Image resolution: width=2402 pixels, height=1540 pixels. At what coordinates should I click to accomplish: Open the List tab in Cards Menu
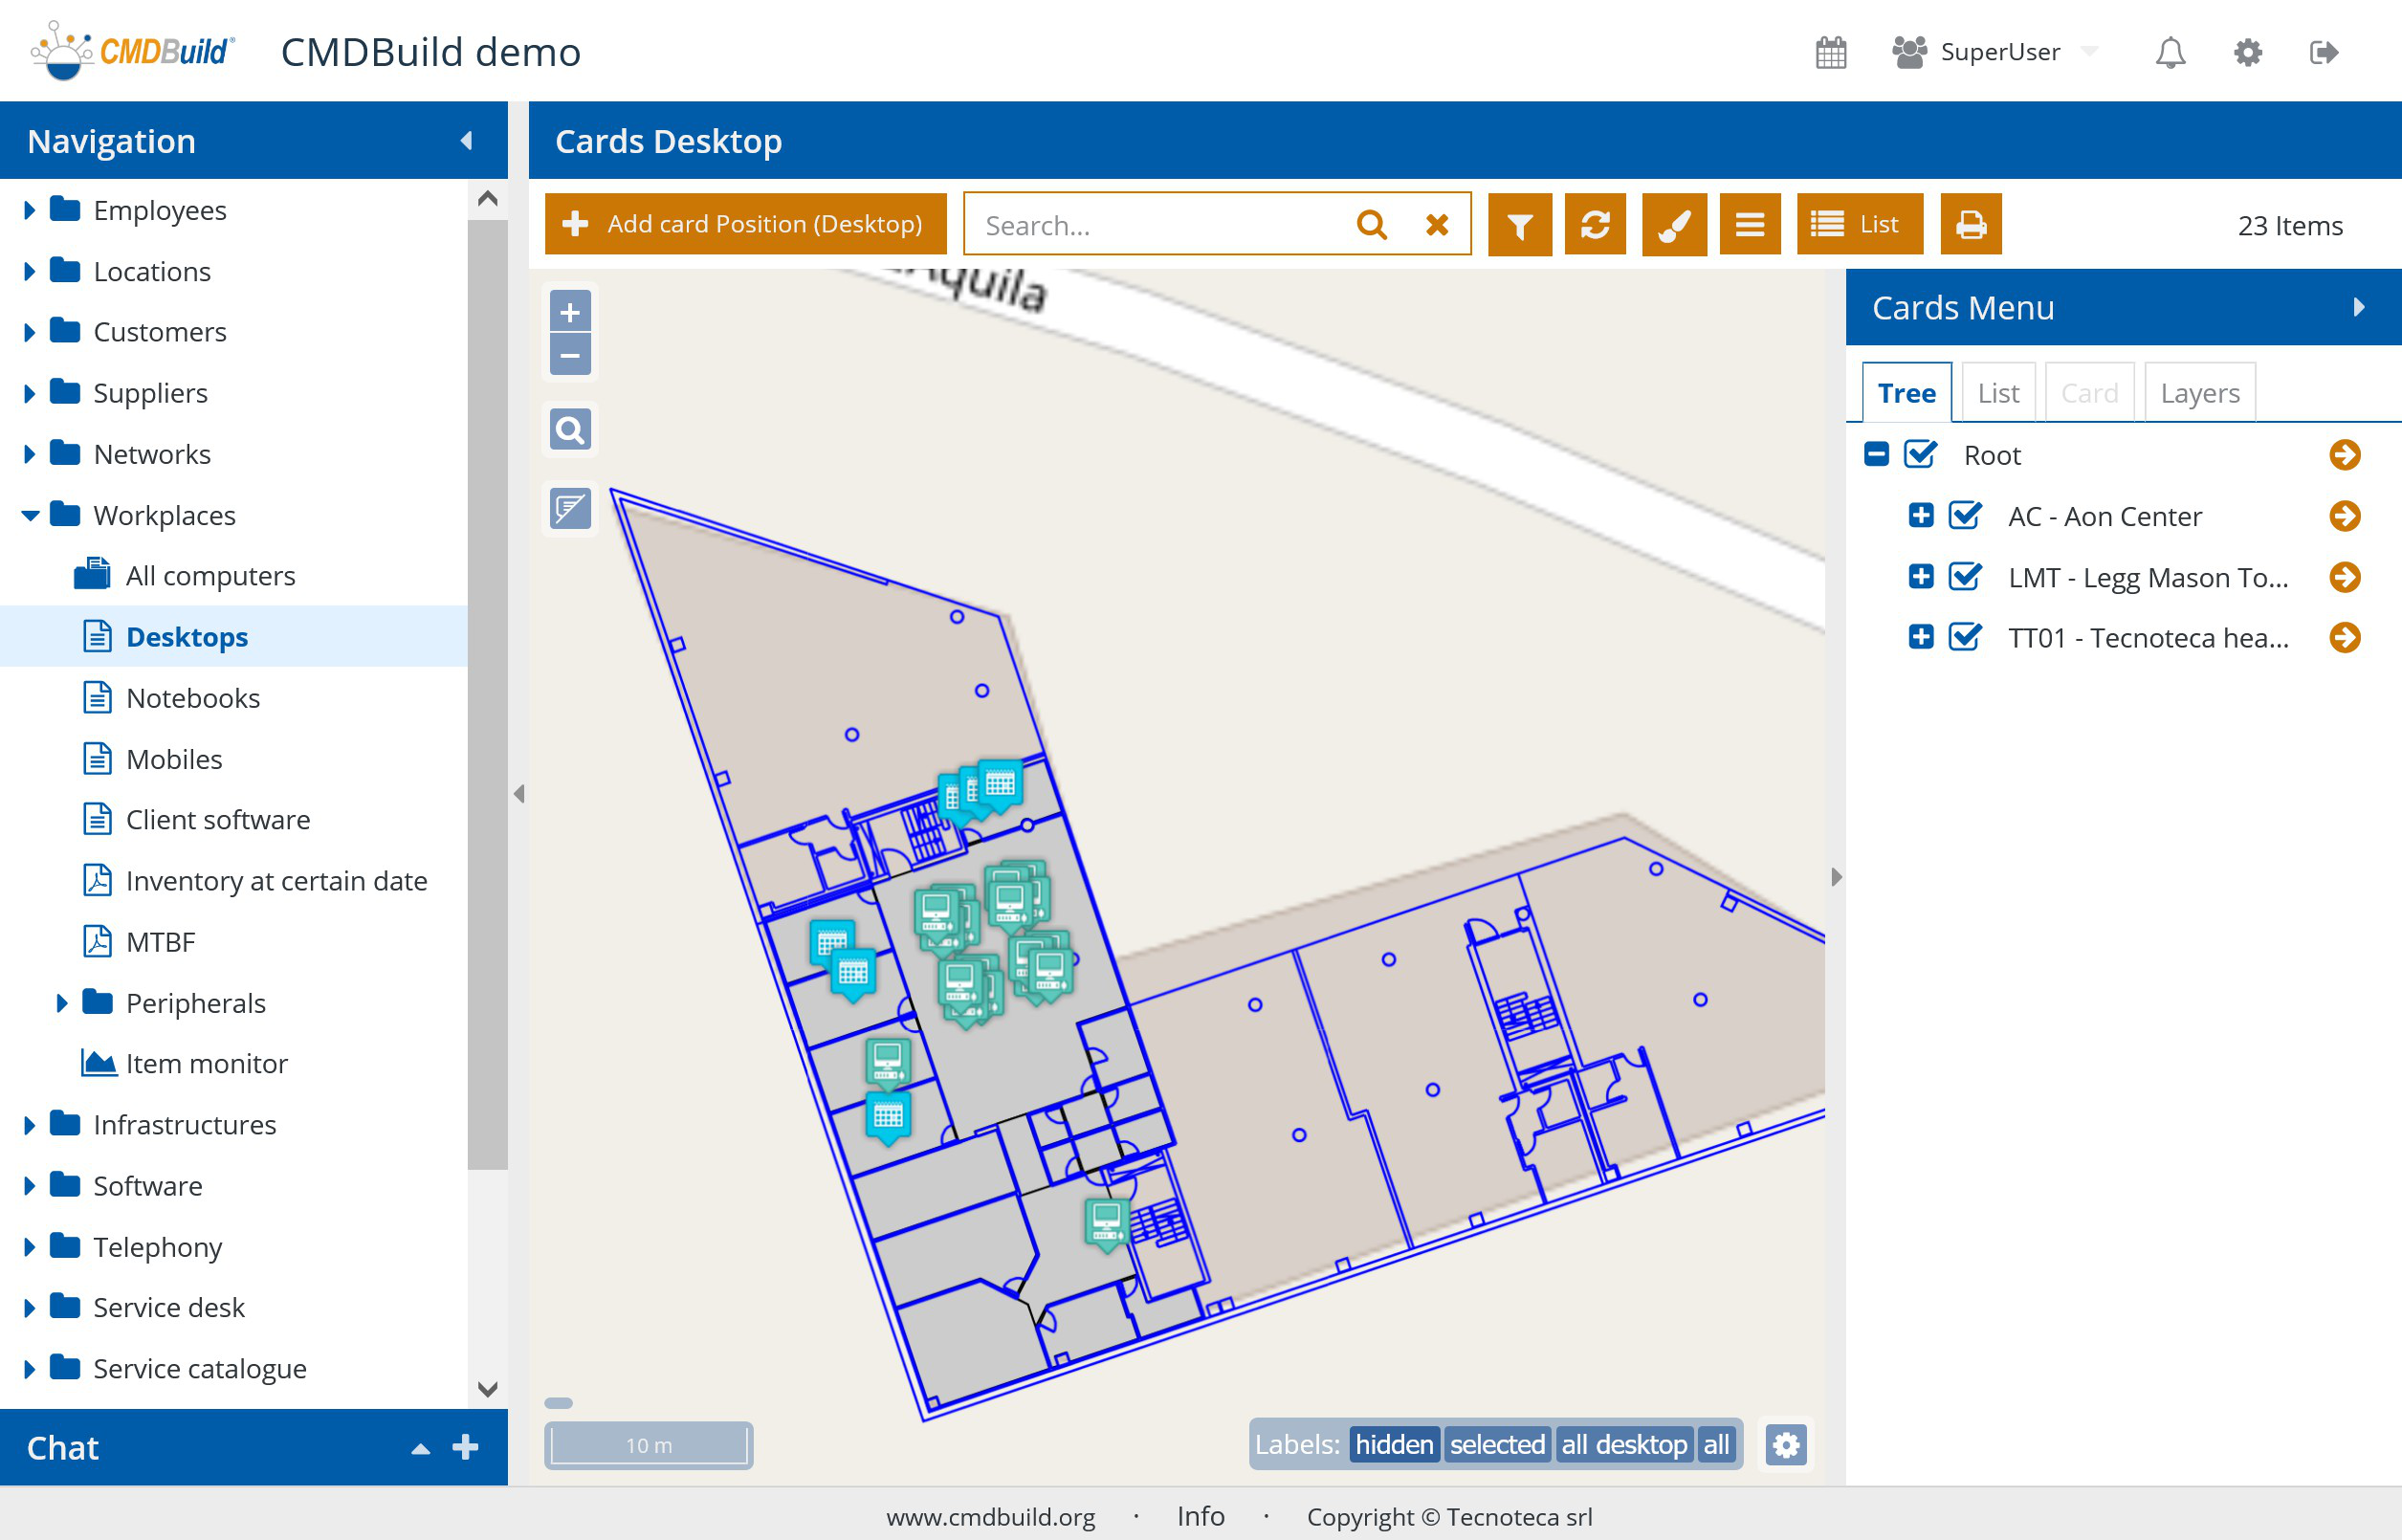(1998, 393)
